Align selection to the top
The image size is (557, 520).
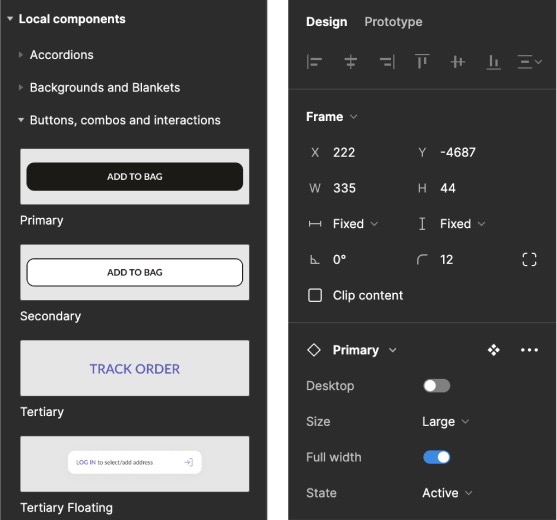(422, 62)
